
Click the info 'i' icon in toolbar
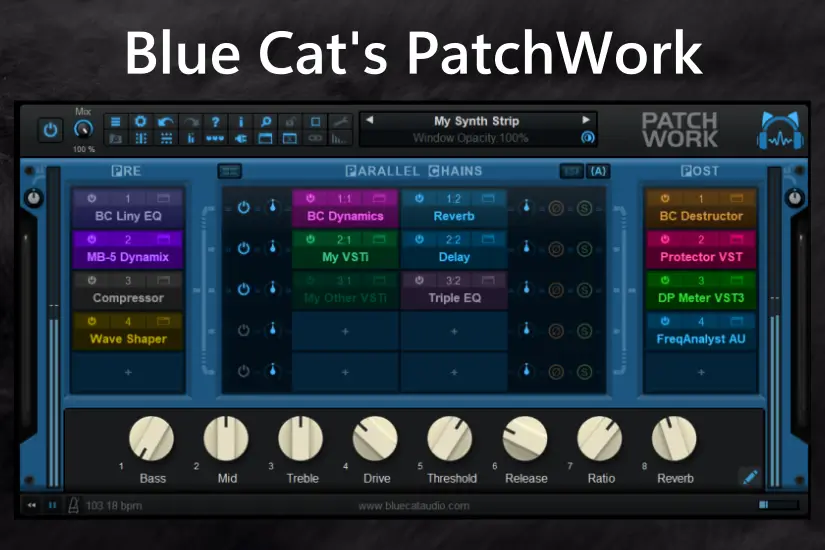[x=240, y=121]
